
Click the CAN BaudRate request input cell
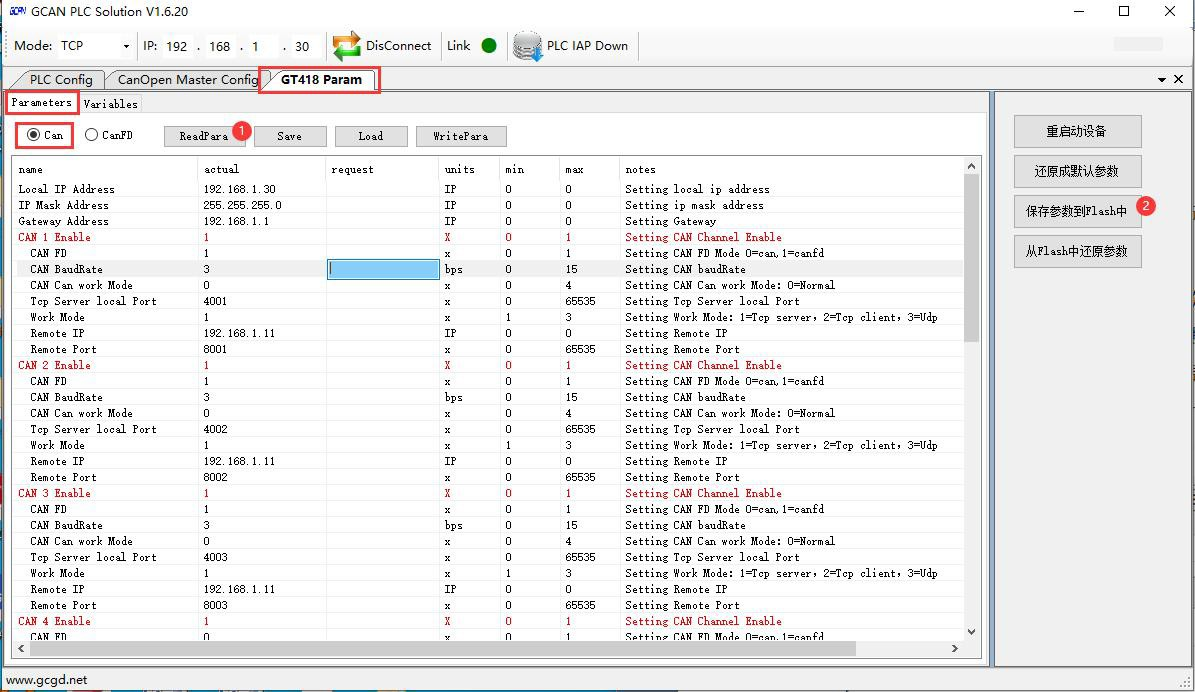click(383, 269)
